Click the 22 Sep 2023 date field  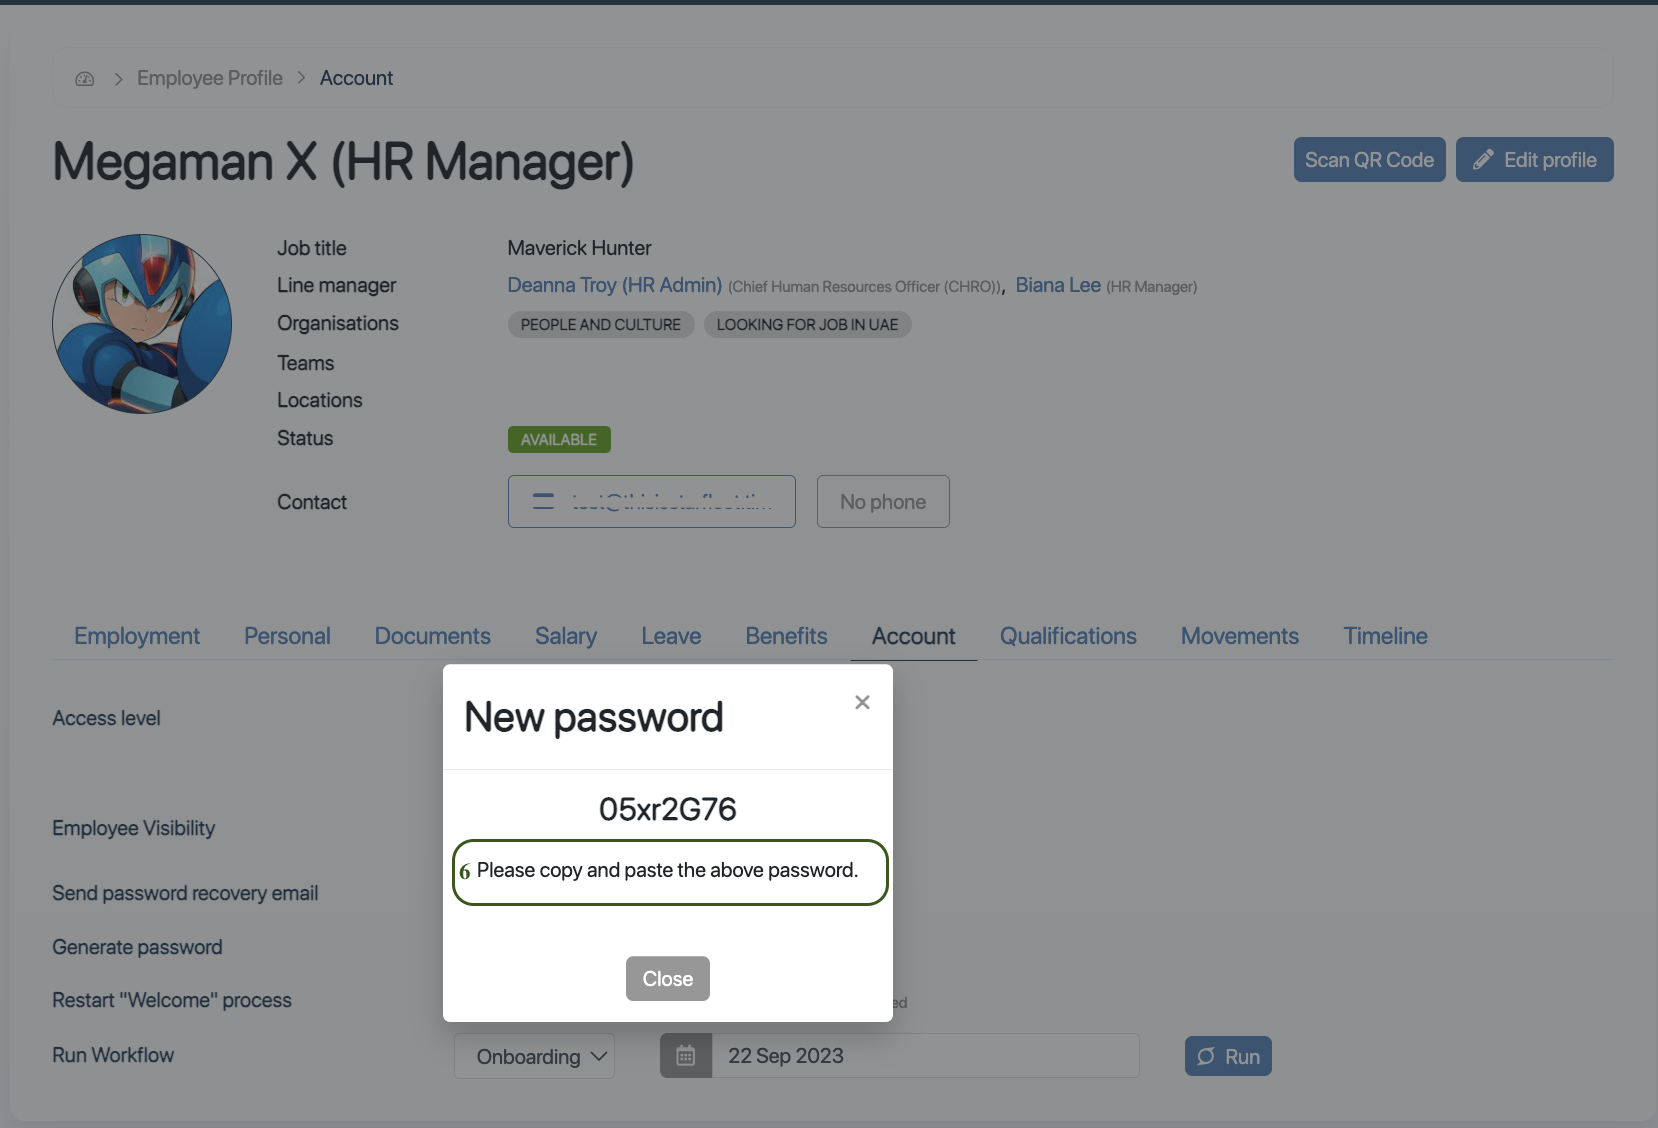click(x=925, y=1056)
